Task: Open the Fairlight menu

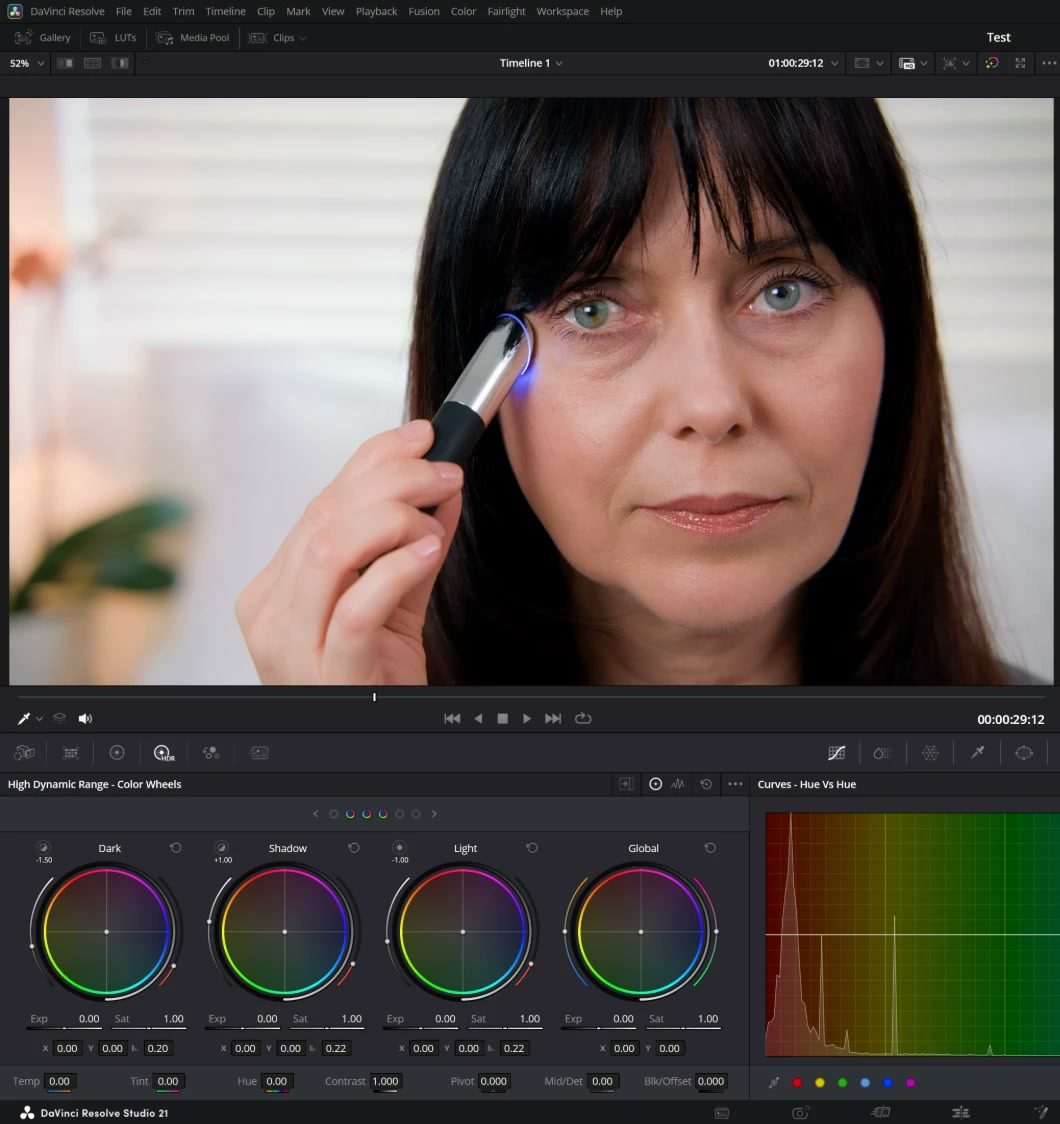Action: coord(506,11)
